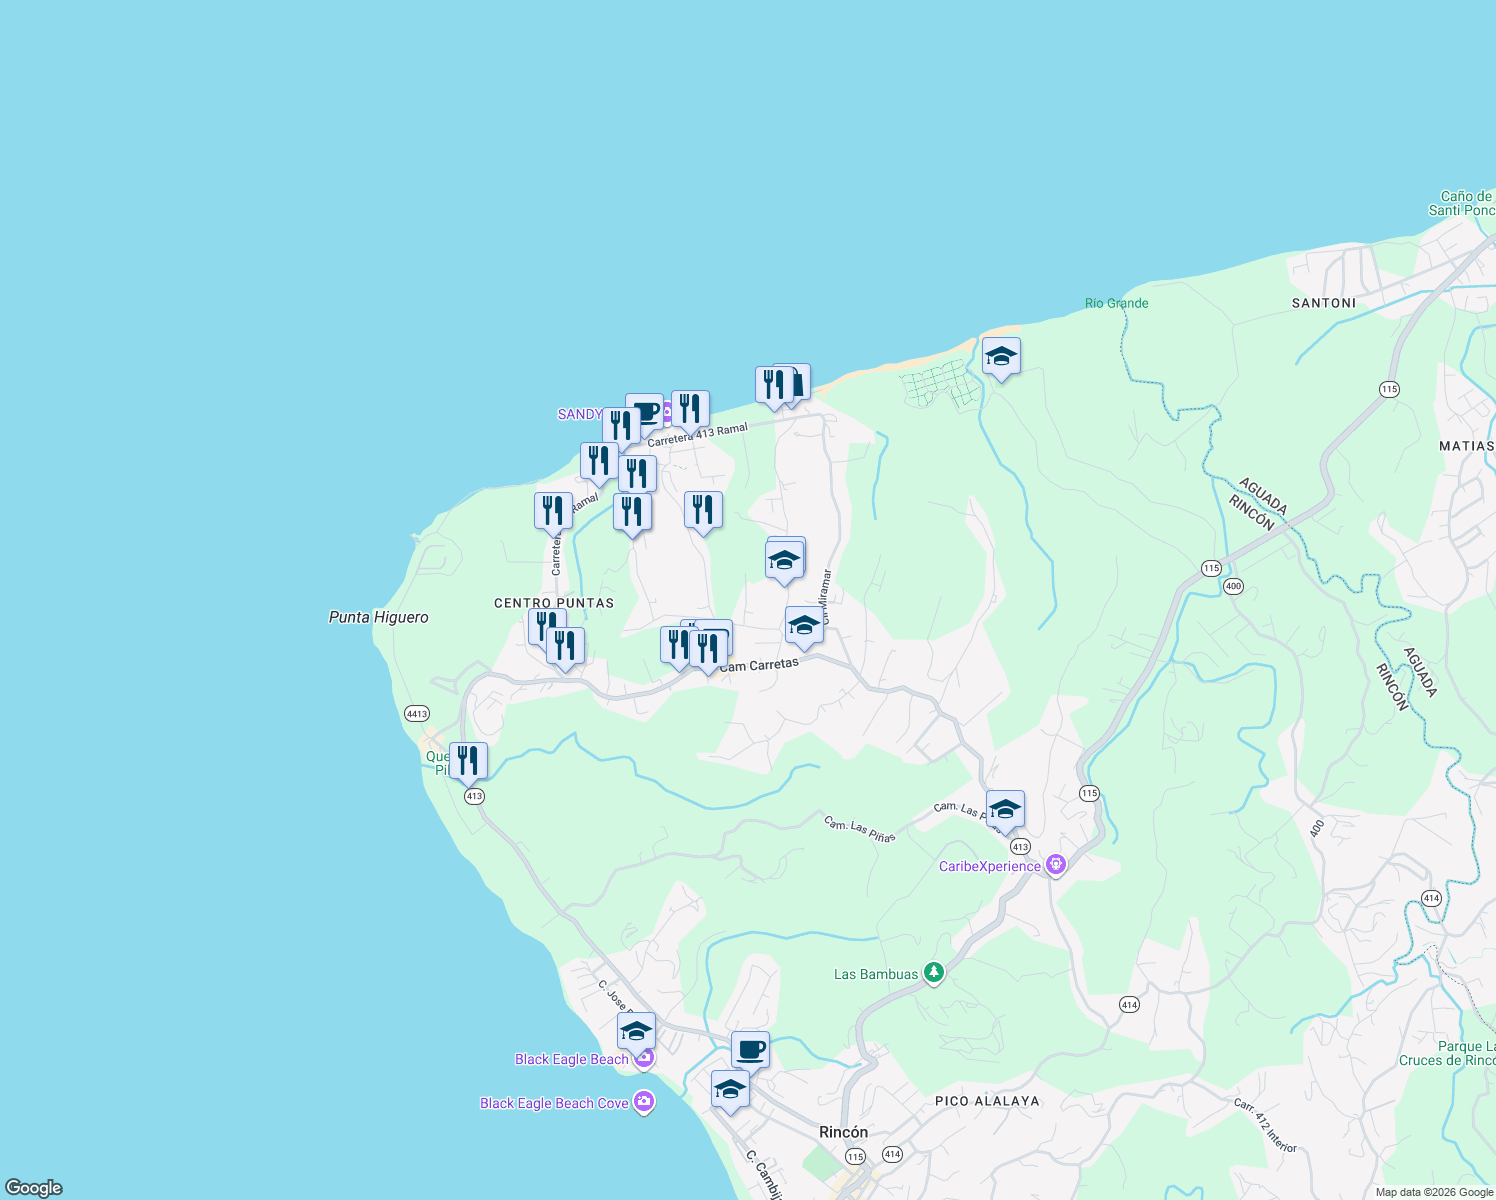Click the school pin just above the Rincón label

[x=730, y=1090]
